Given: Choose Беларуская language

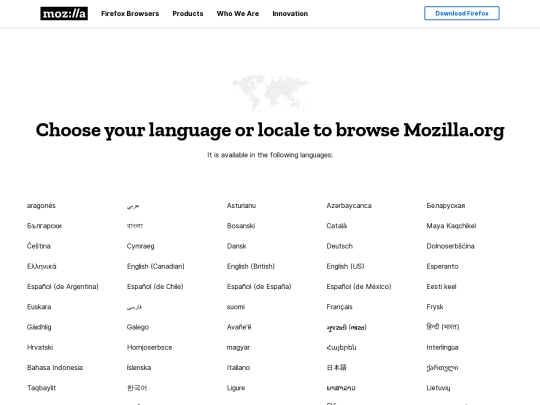Looking at the screenshot, I should [446, 206].
